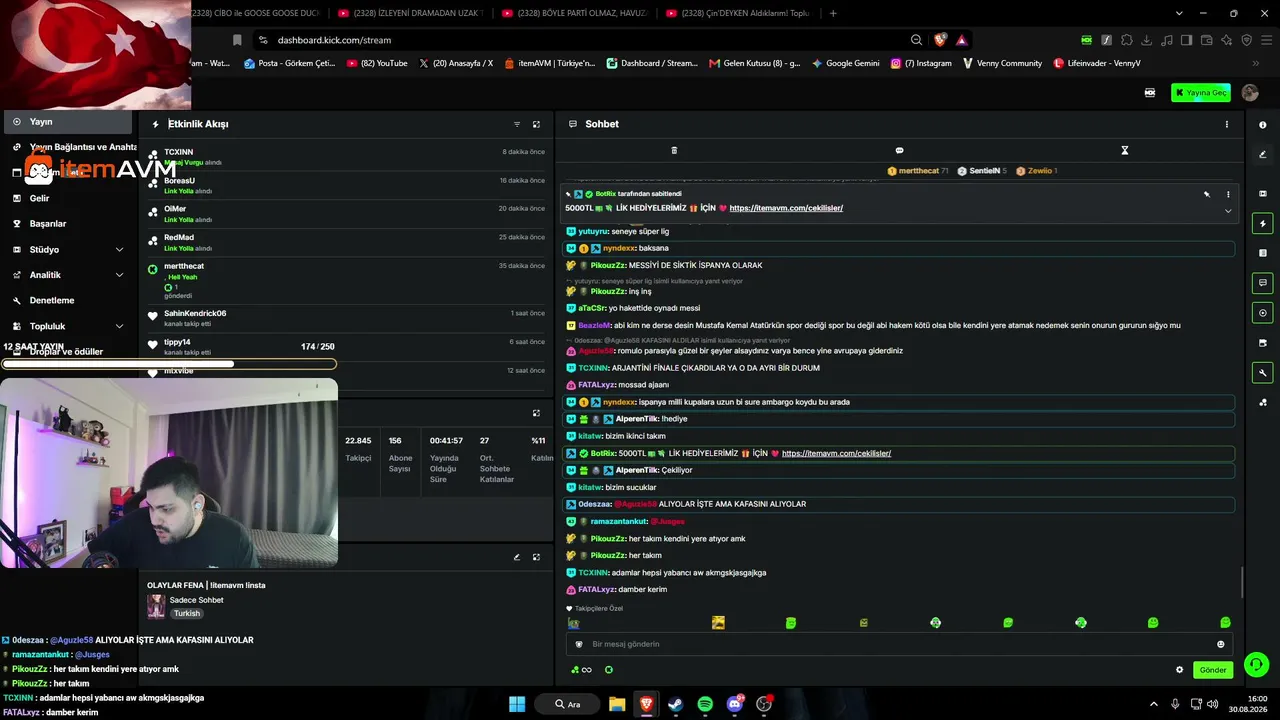Screen dimensions: 1280x720
Task: Click the Zewiio leaderboard entry
Action: pyautogui.click(x=1037, y=171)
